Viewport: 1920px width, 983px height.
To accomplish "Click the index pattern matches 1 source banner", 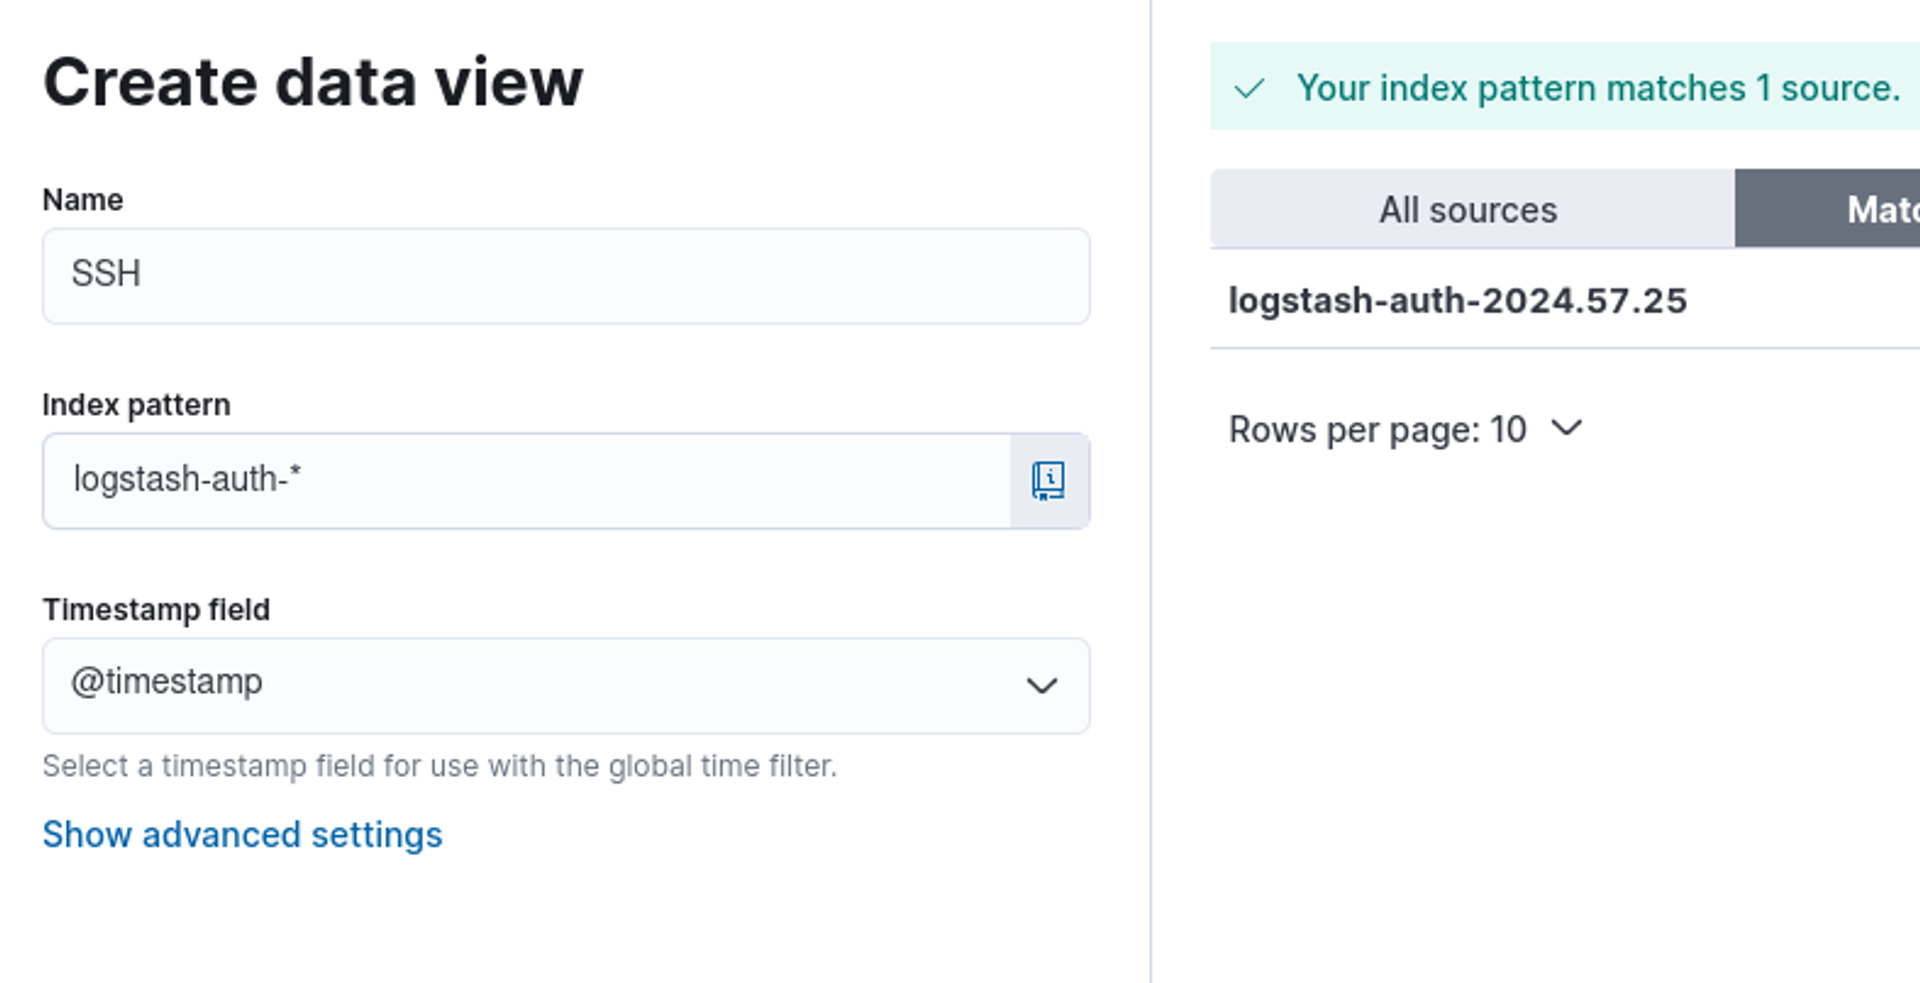I will 1597,89.
